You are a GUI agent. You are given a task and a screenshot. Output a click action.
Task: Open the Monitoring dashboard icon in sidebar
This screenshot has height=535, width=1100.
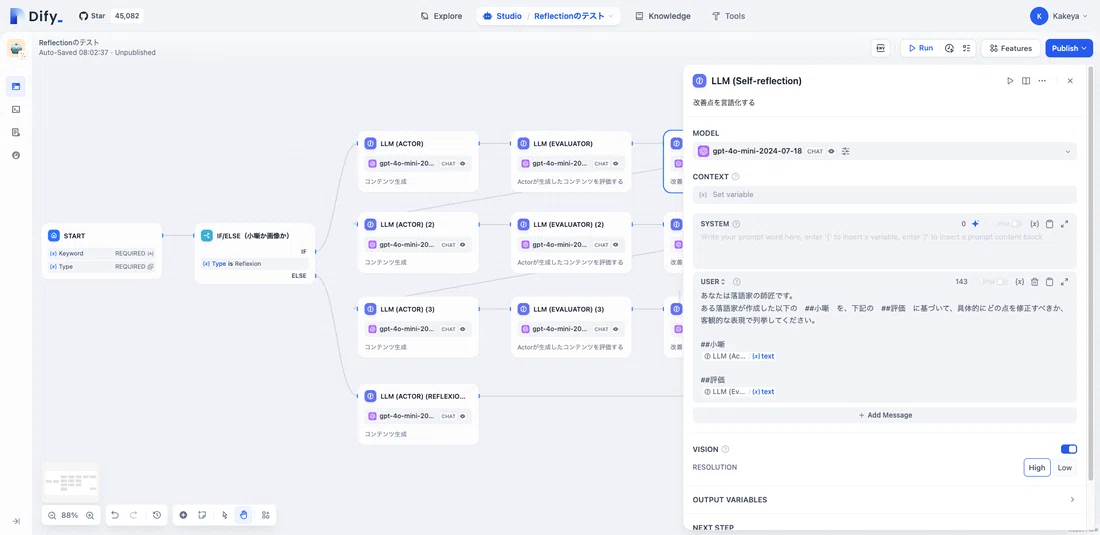tap(16, 155)
